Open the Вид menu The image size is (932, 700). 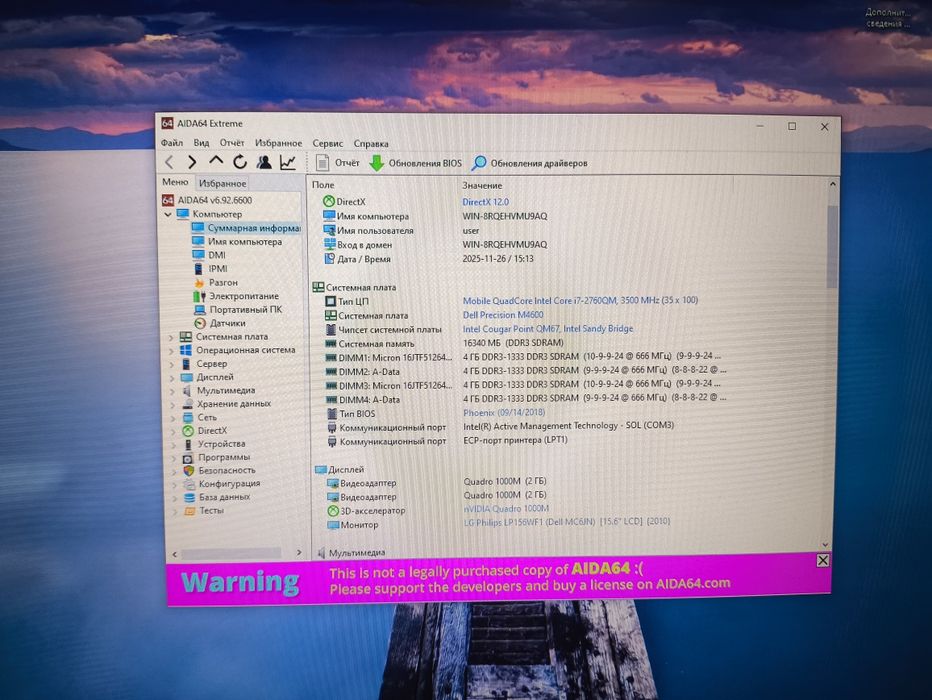click(201, 143)
